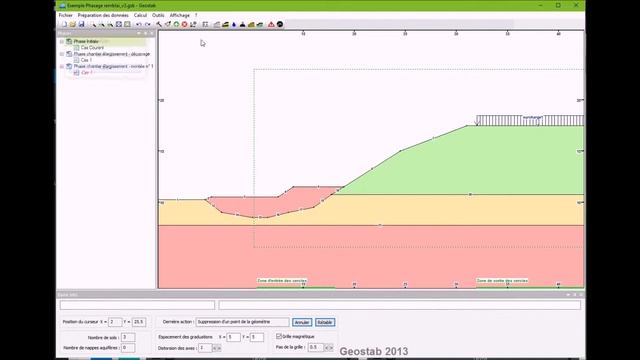Screen dimensions: 640x360
Task: Select the montée n° 1 phase item
Action: click(113, 66)
